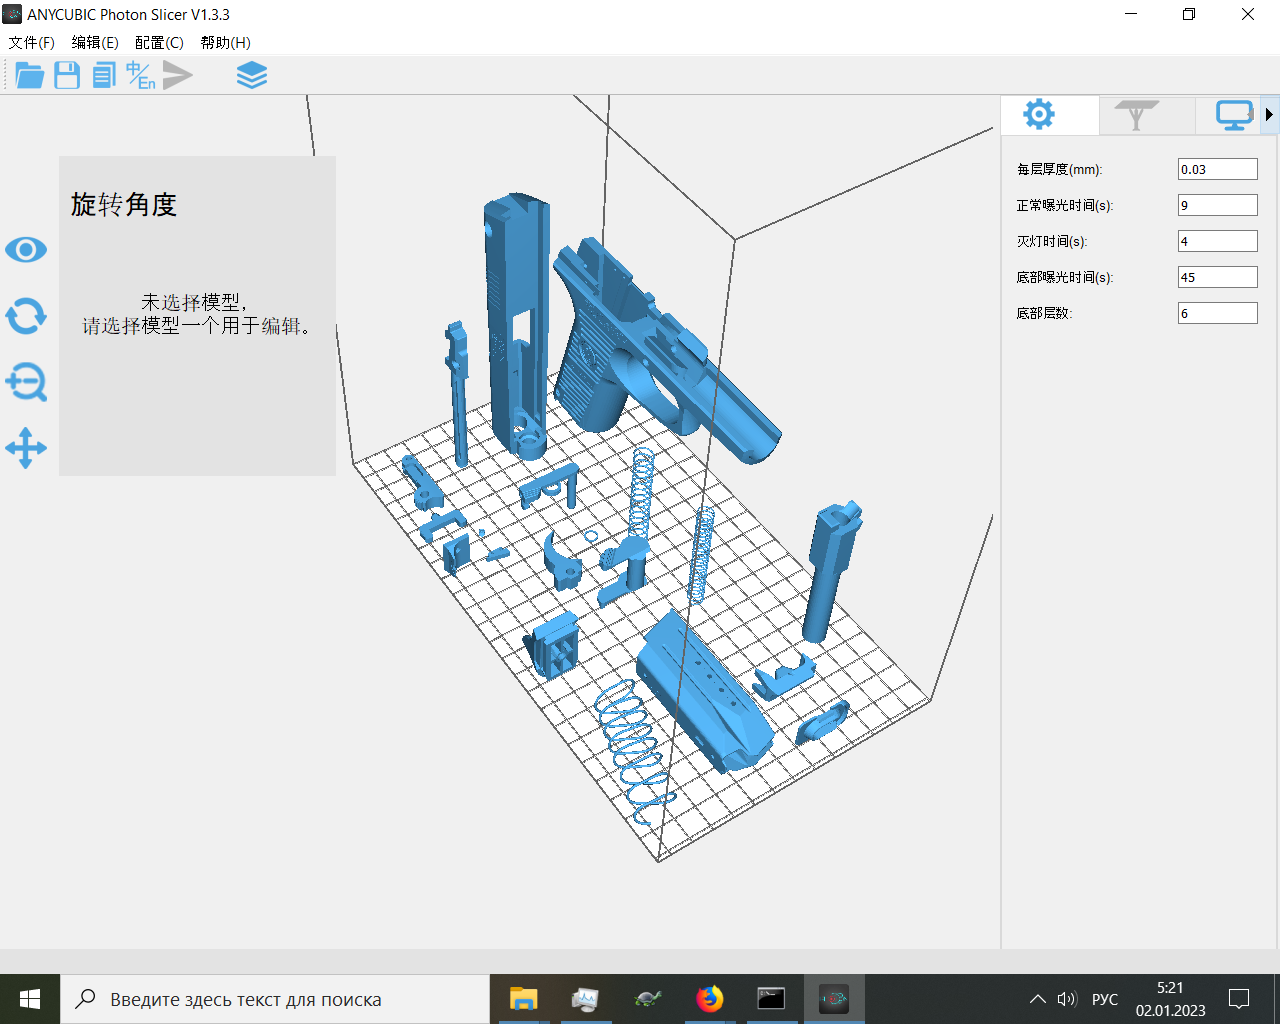Click the taskbar search box
Image resolution: width=1280 pixels, height=1024 pixels.
275,999
